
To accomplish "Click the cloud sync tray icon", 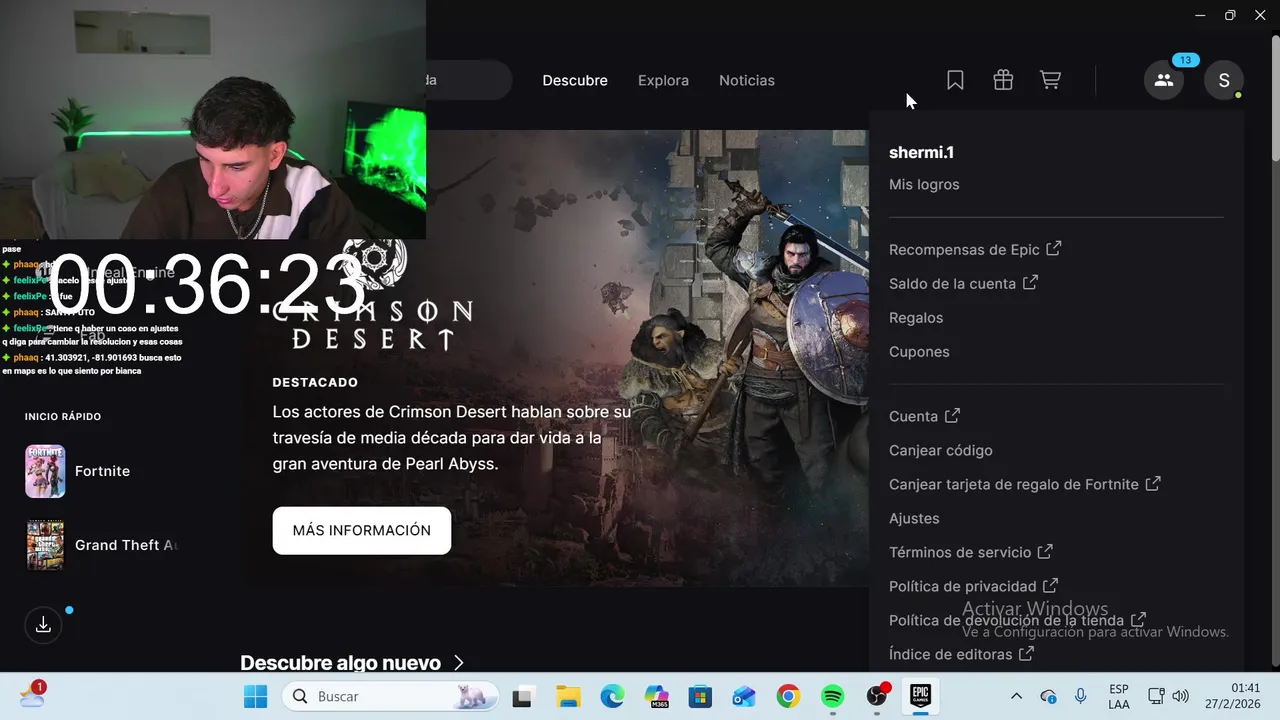I will pyautogui.click(x=1048, y=696).
